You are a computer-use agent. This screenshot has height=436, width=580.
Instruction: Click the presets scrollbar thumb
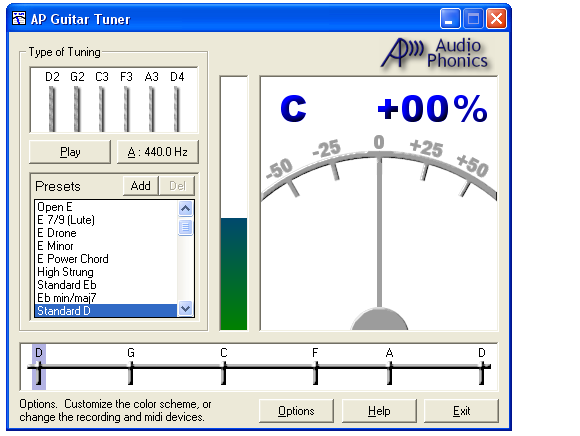(185, 227)
